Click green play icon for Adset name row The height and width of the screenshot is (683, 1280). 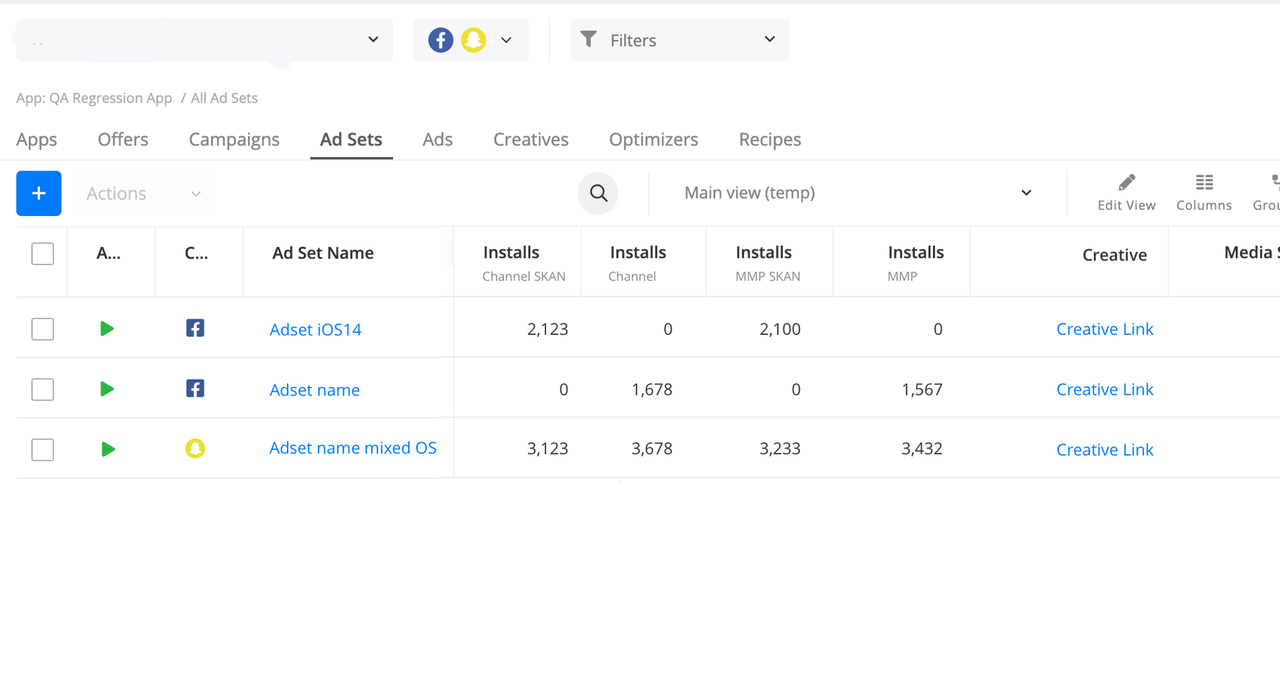point(107,389)
